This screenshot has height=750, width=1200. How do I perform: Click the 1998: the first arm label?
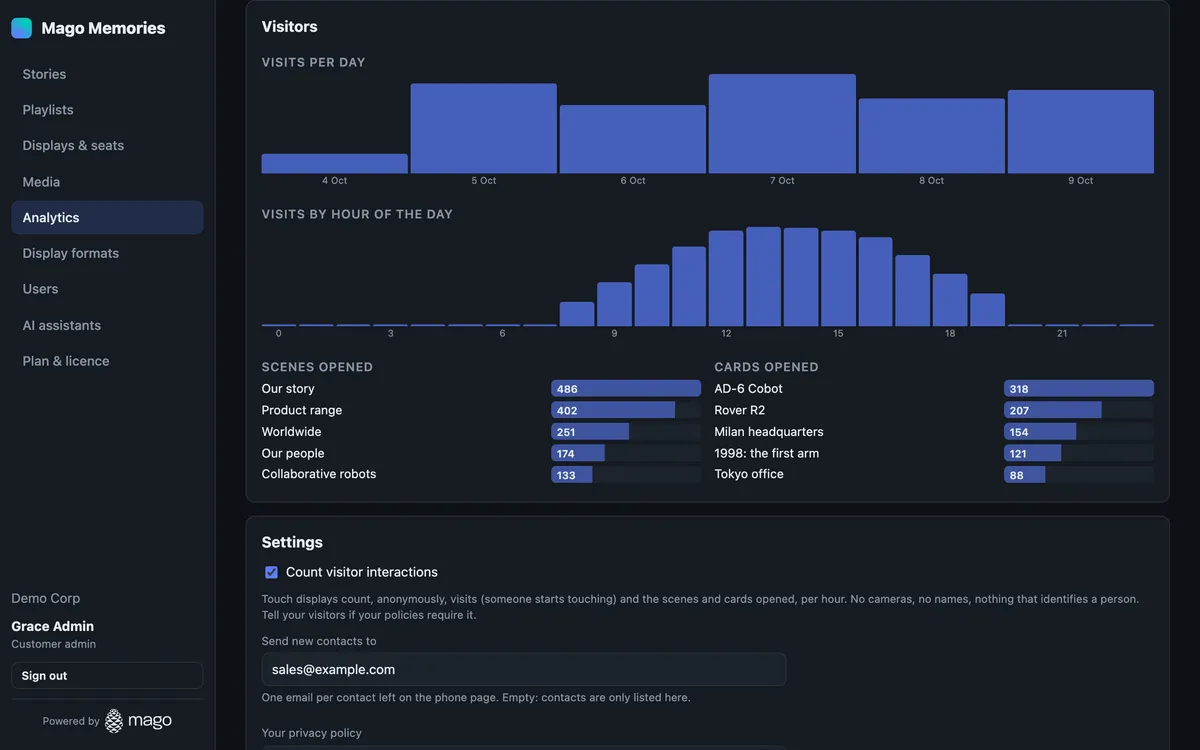pos(767,454)
